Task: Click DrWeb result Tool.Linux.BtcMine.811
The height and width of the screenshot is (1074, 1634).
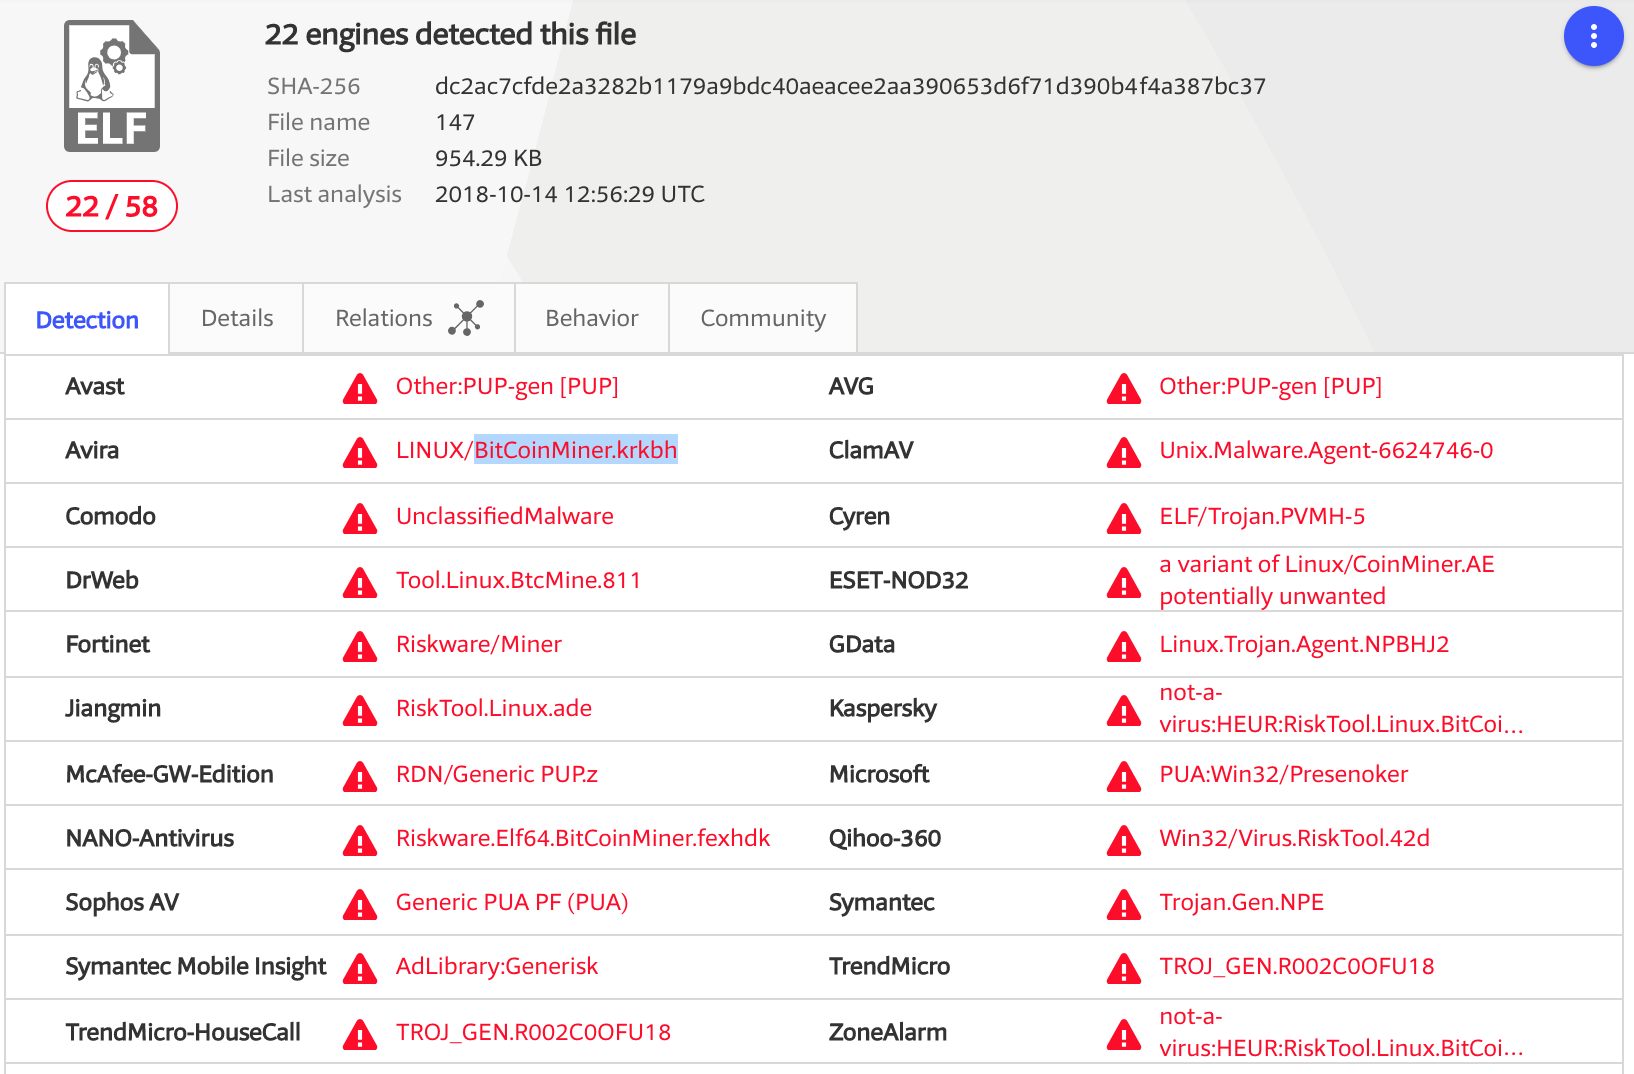Action: [518, 580]
